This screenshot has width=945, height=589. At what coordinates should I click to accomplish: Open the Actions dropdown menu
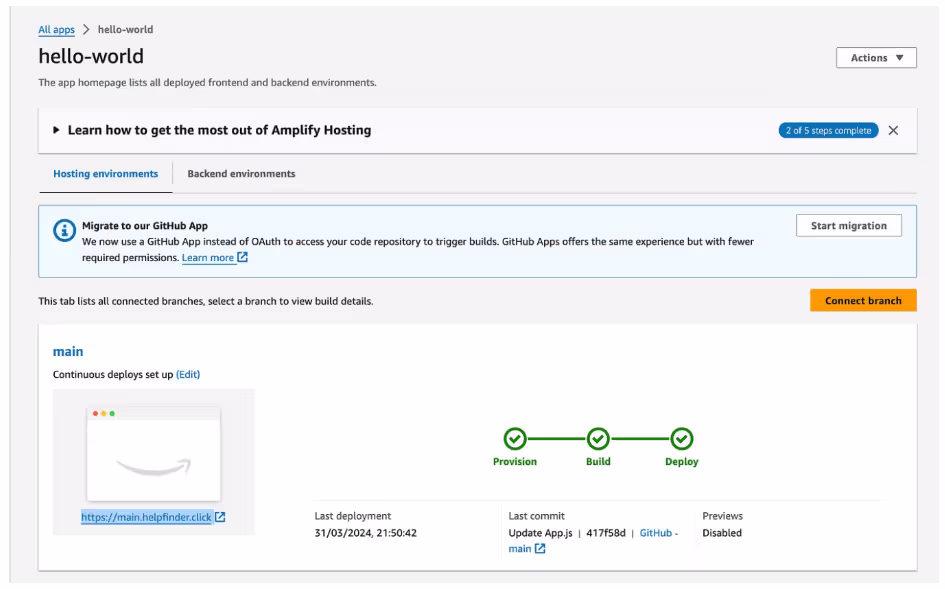[x=876, y=58]
